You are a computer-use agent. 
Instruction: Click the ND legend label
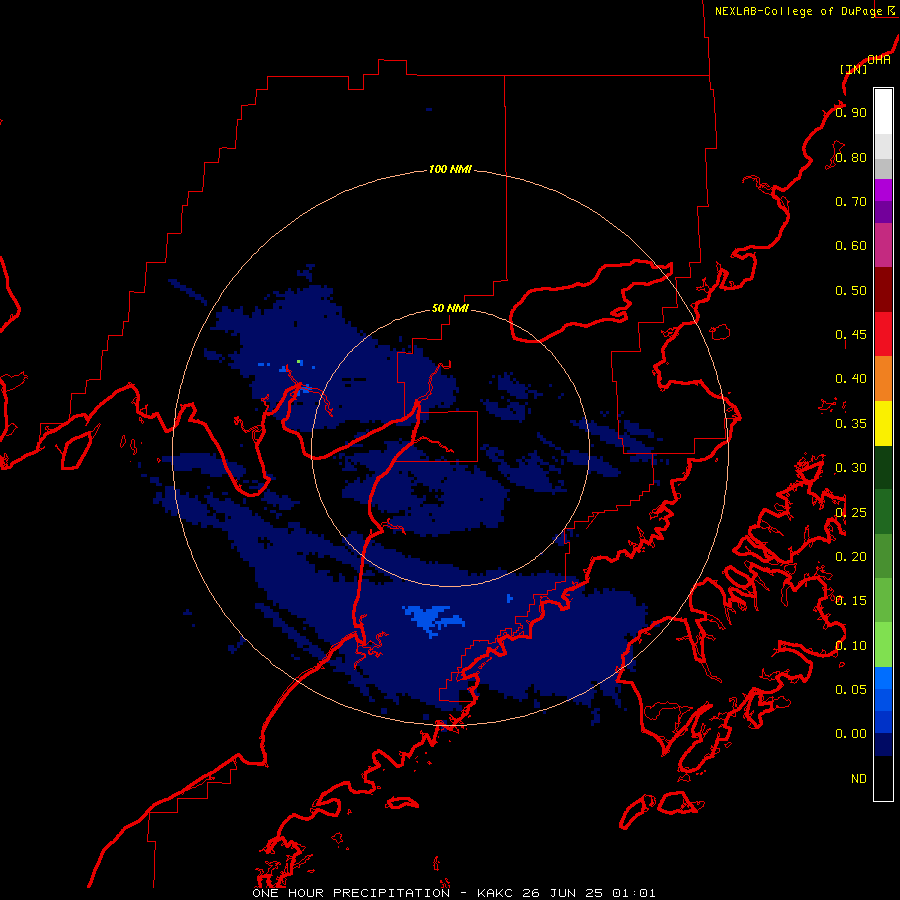859,779
